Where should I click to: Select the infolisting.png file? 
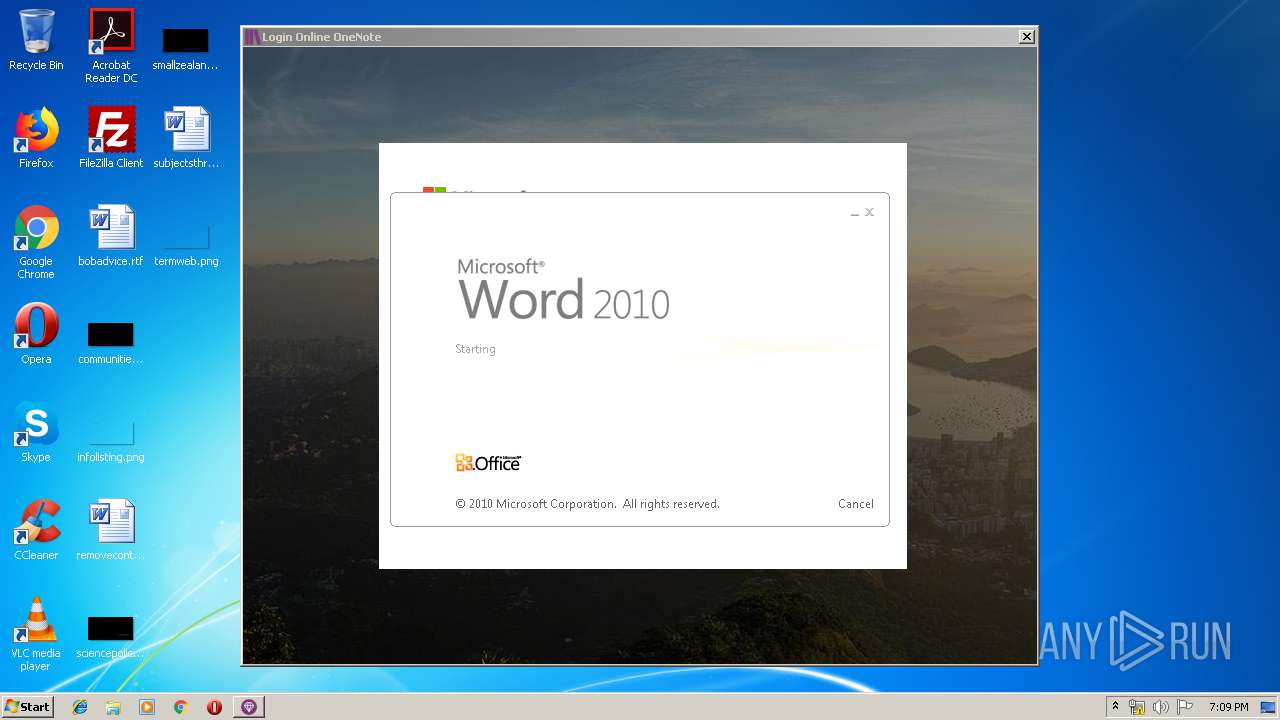(x=111, y=441)
